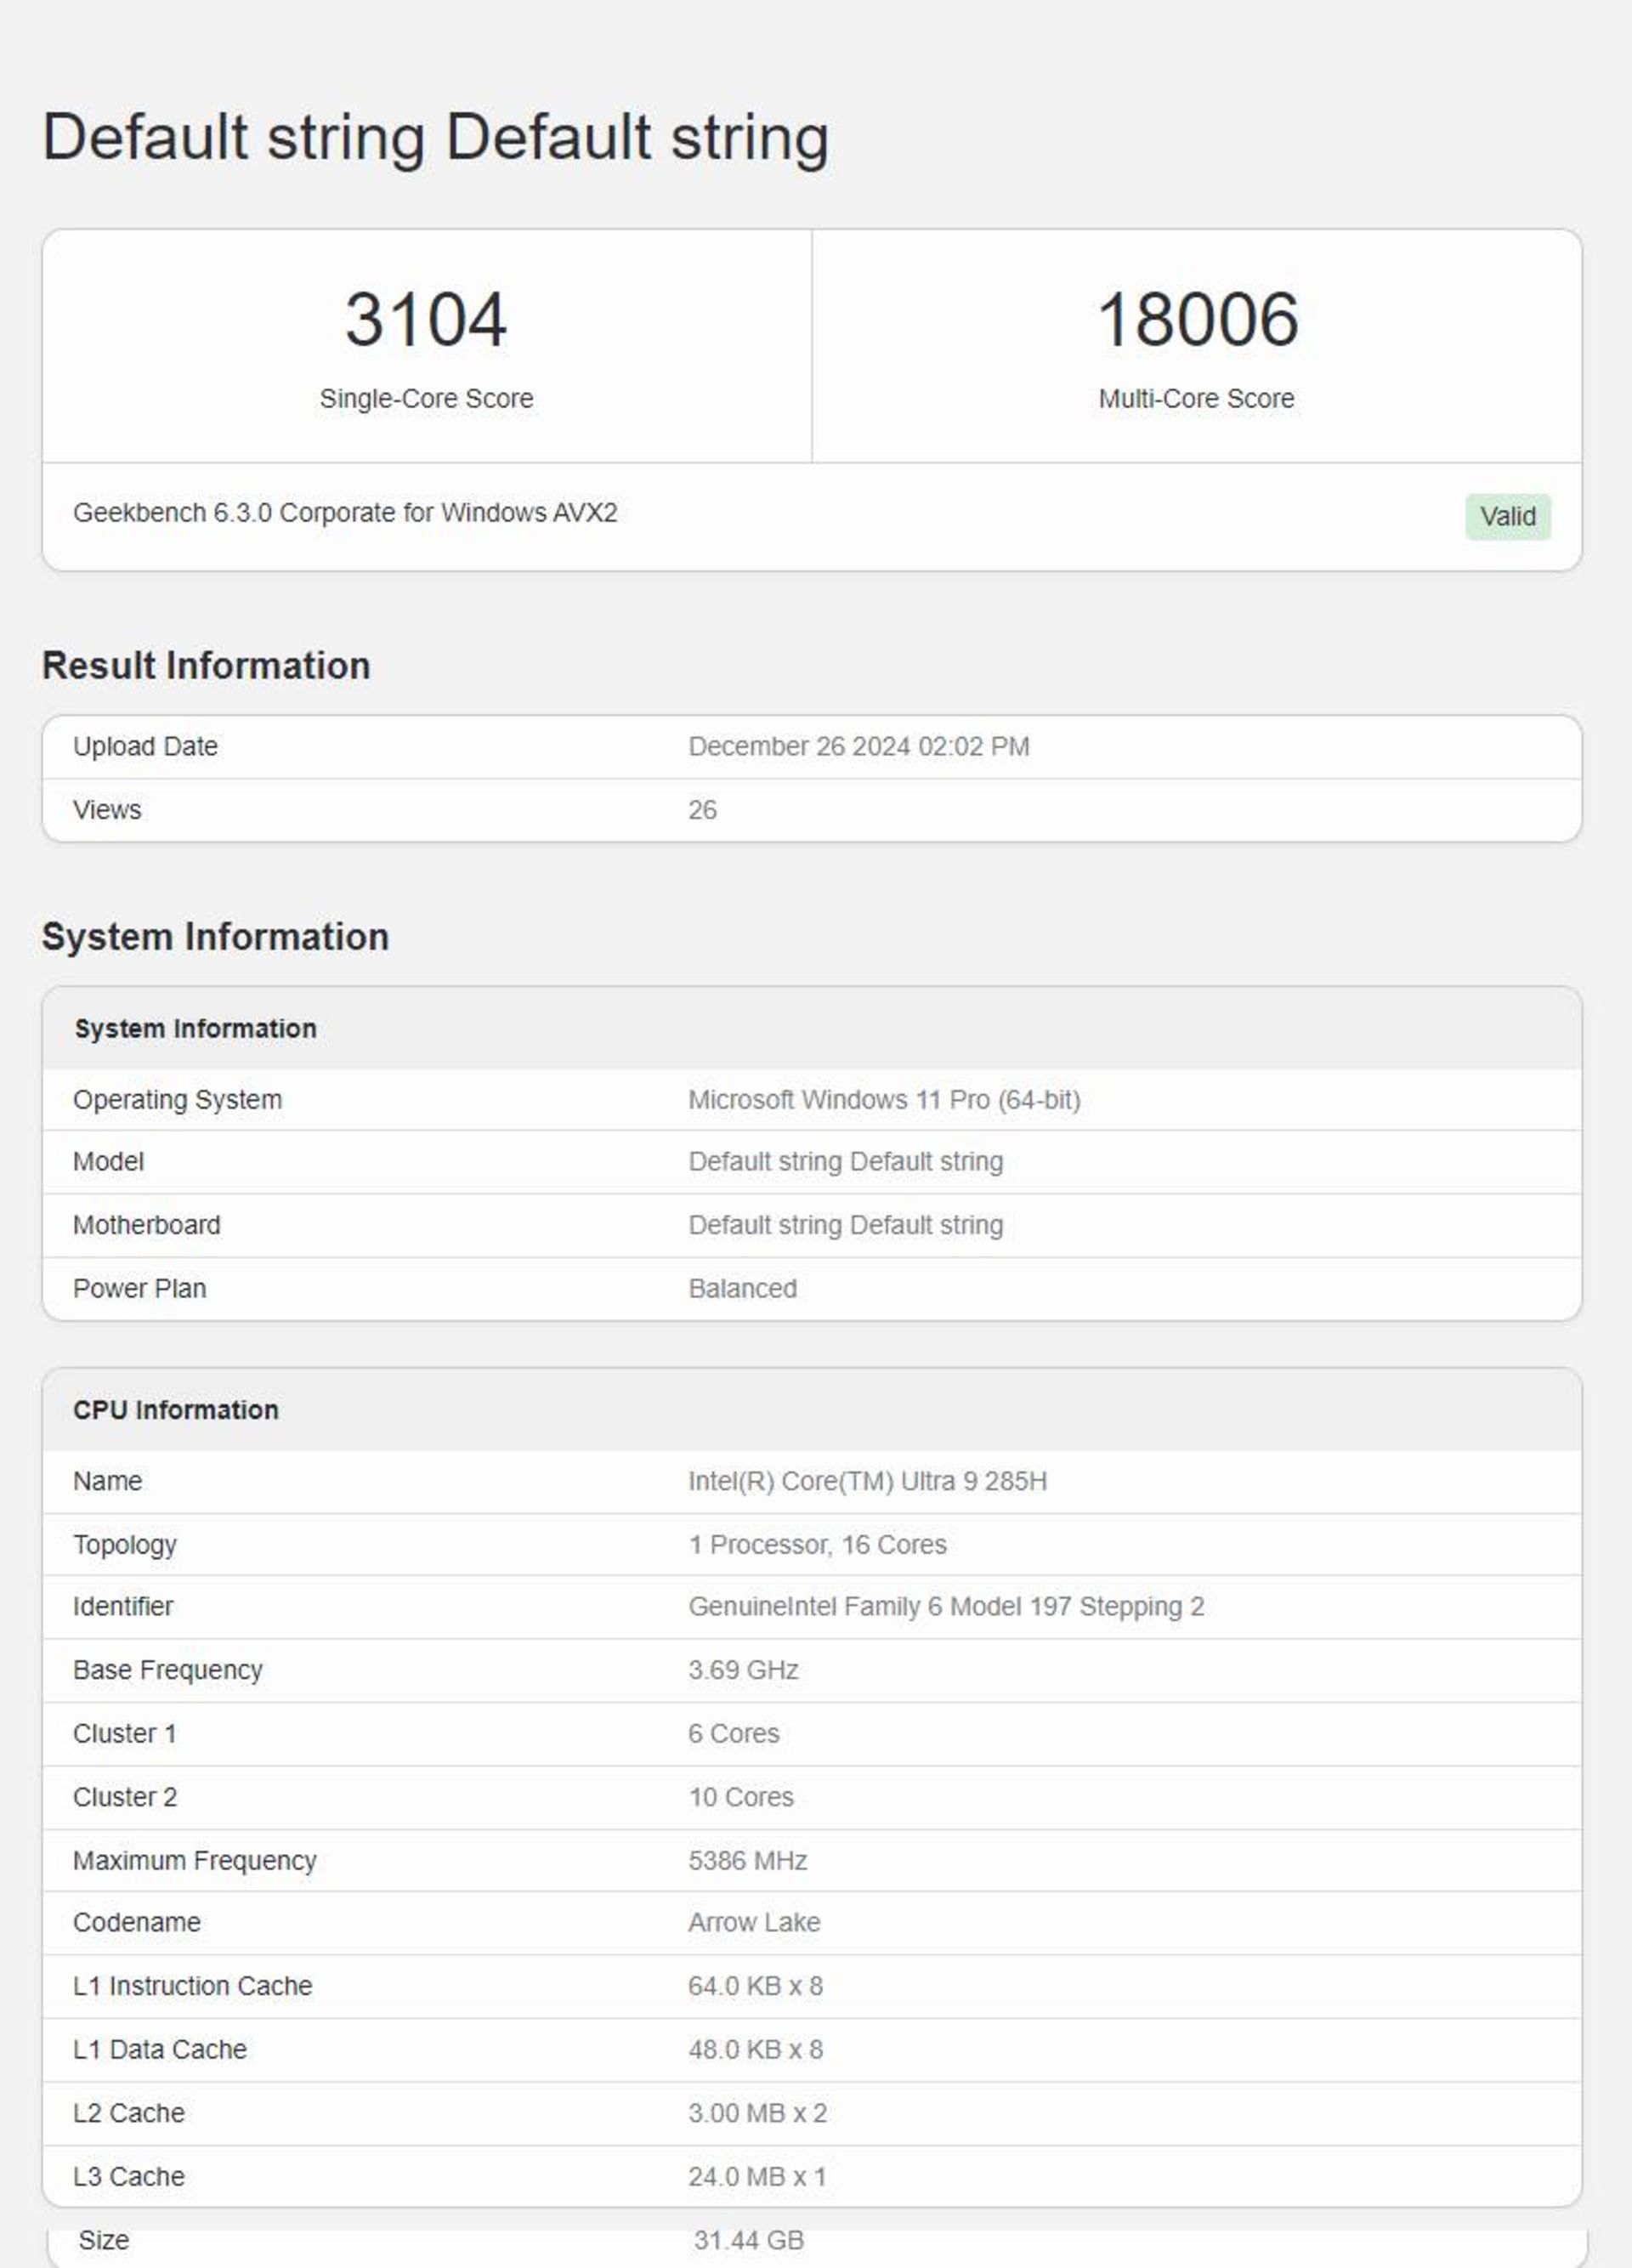The width and height of the screenshot is (1632, 2268).
Task: Click the Base Frequency 3.69 GHz value
Action: pos(743,1670)
